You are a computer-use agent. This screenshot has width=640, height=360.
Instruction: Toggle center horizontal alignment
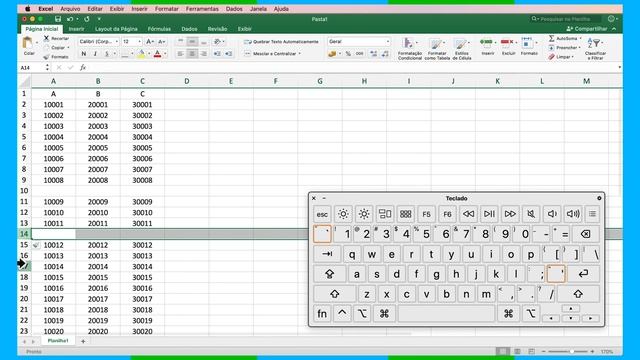192,53
